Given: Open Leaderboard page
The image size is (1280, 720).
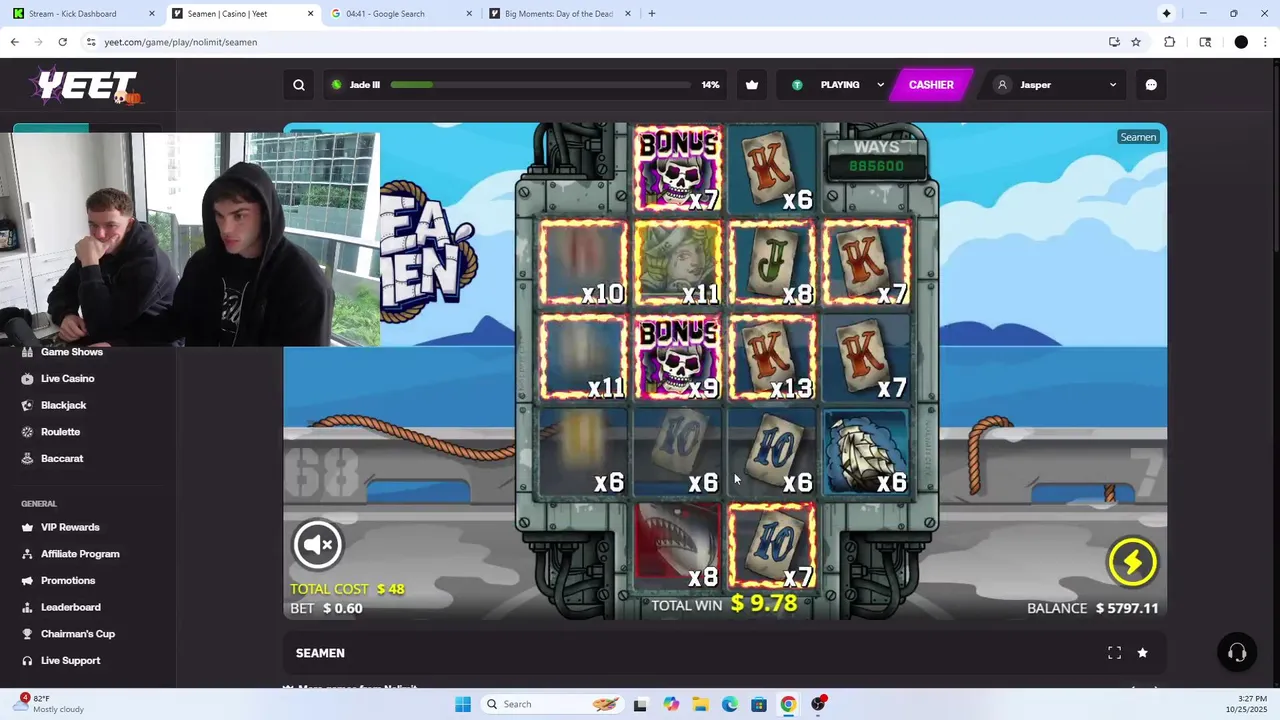Looking at the screenshot, I should [70, 607].
